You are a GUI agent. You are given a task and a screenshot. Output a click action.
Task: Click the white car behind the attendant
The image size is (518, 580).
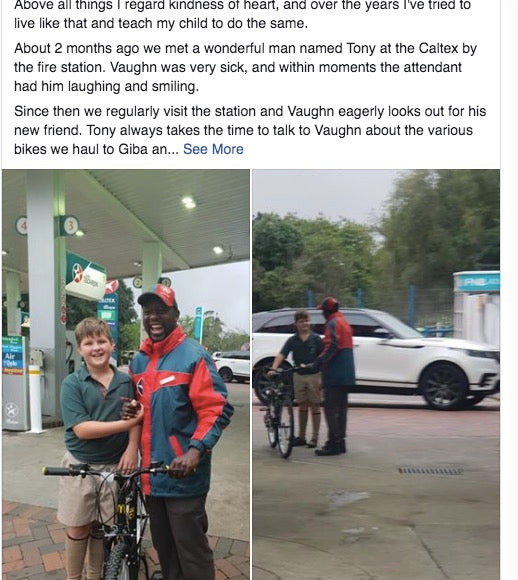point(232,367)
